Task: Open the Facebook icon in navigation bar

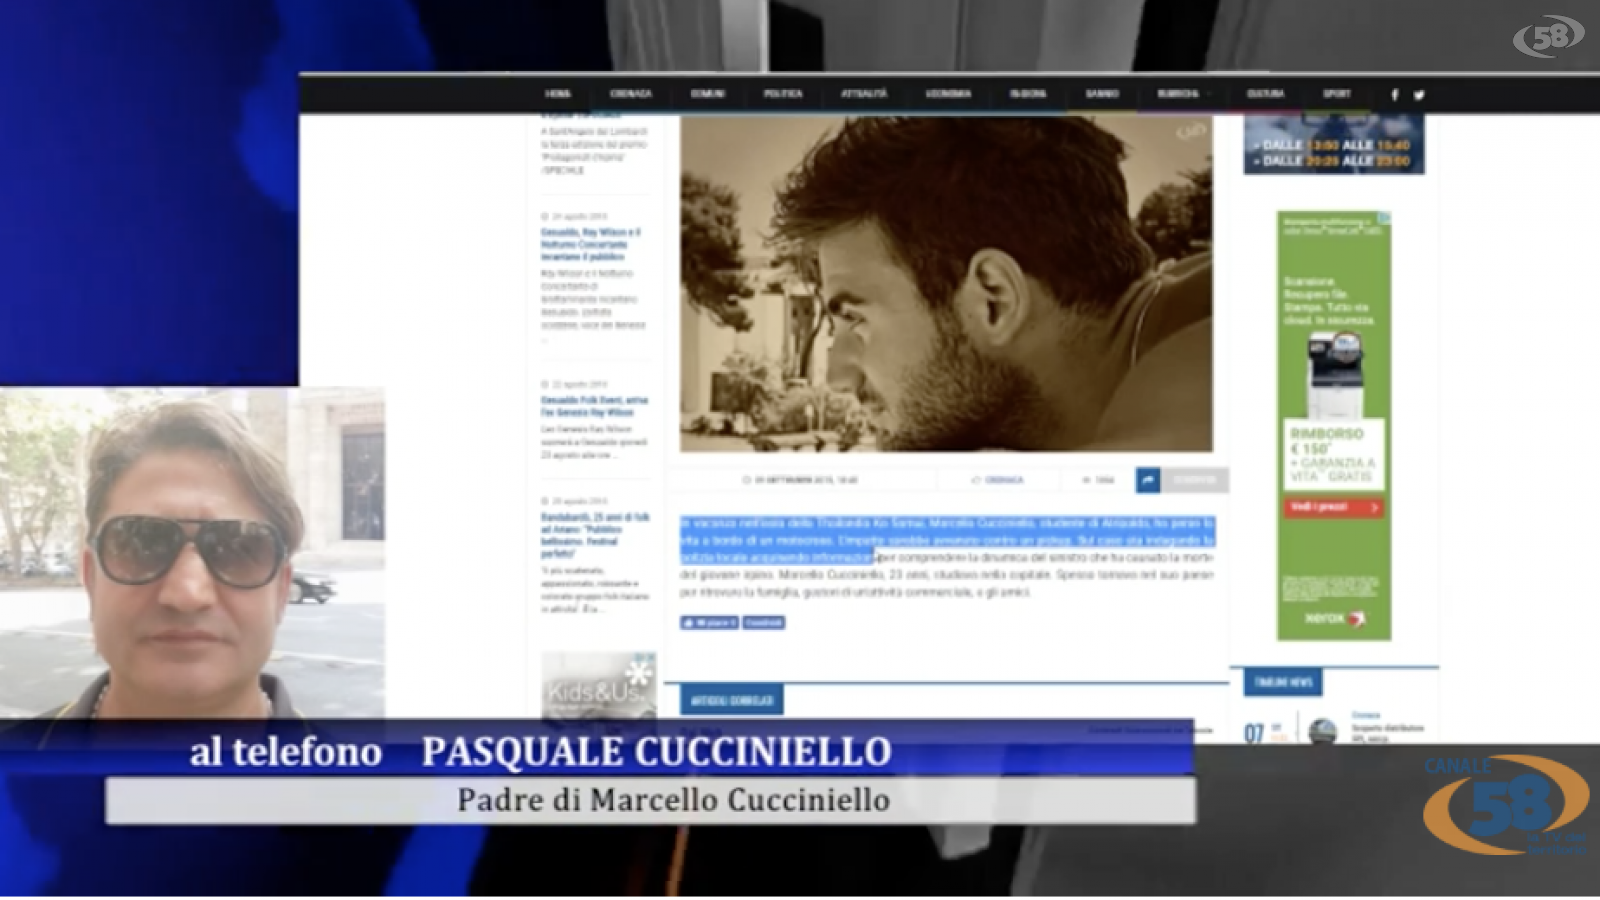Action: (x=1395, y=95)
